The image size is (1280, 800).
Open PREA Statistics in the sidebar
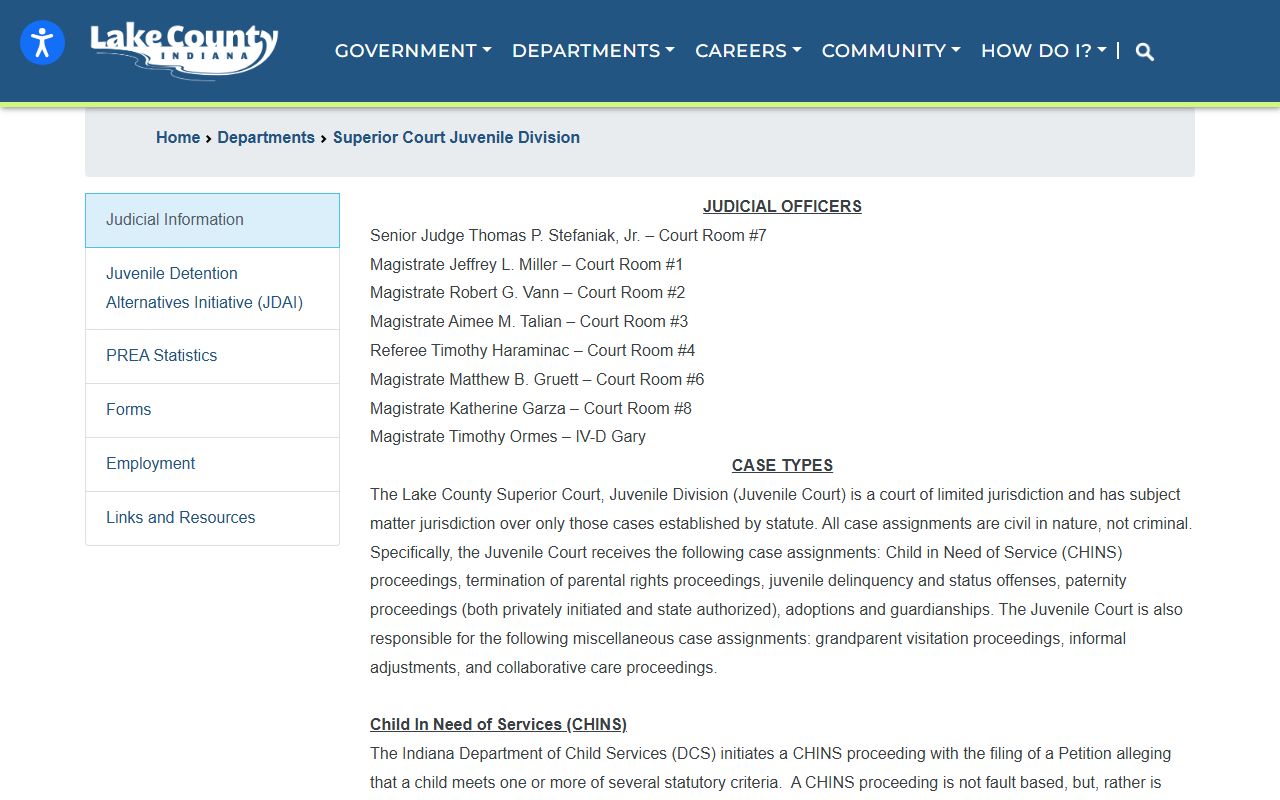coord(212,356)
